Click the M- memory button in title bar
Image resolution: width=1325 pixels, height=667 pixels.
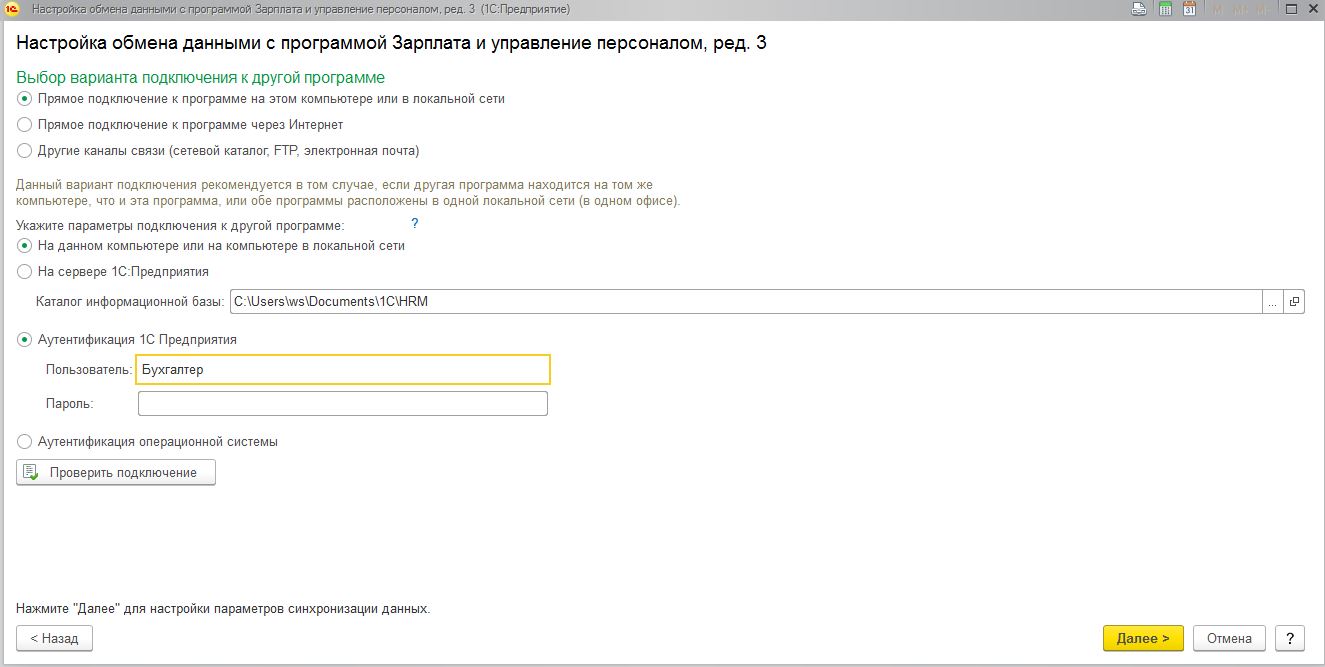click(1264, 9)
